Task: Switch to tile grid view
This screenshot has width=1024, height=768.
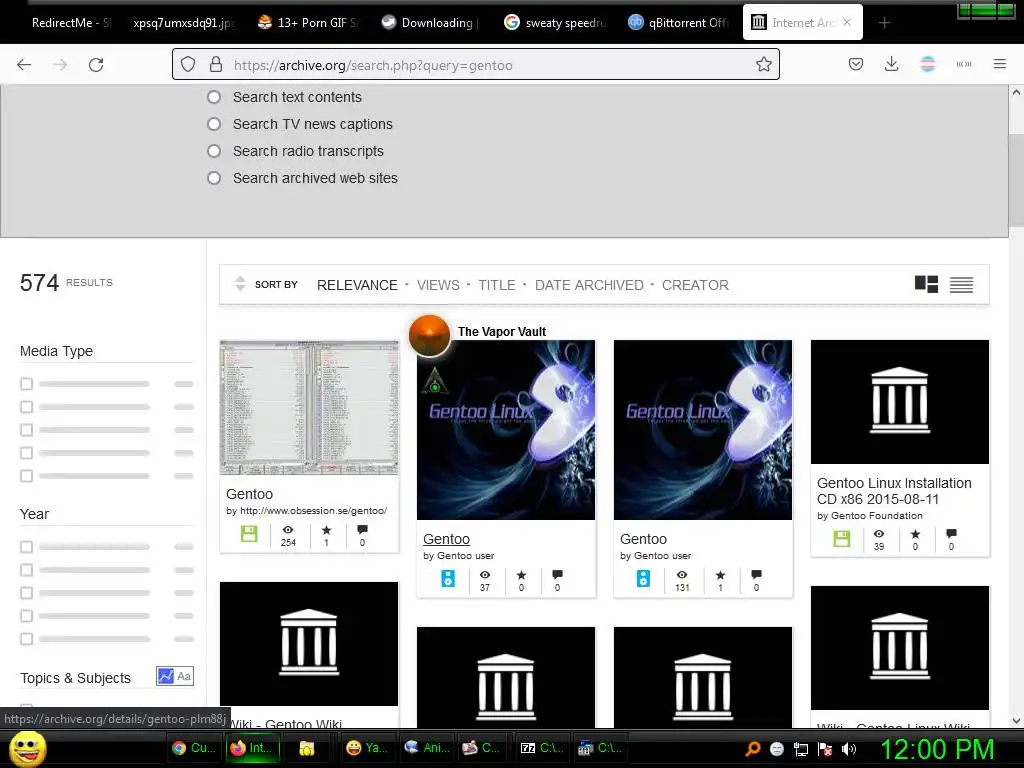Action: [x=926, y=284]
